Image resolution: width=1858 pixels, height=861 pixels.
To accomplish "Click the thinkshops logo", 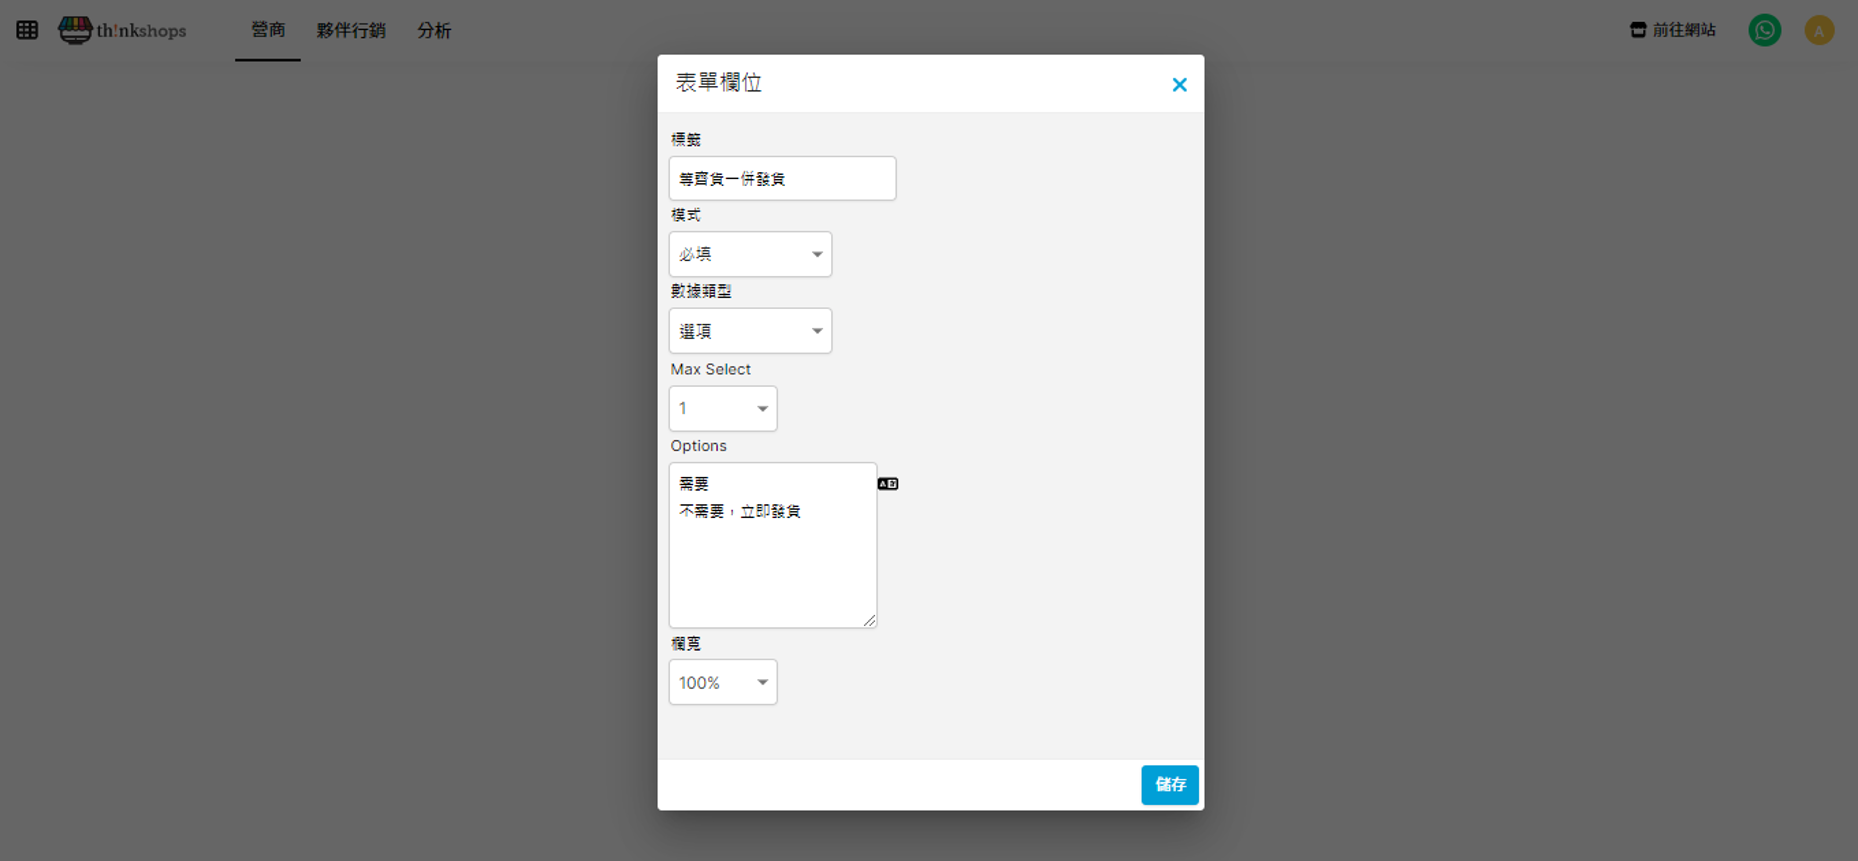I will point(123,30).
